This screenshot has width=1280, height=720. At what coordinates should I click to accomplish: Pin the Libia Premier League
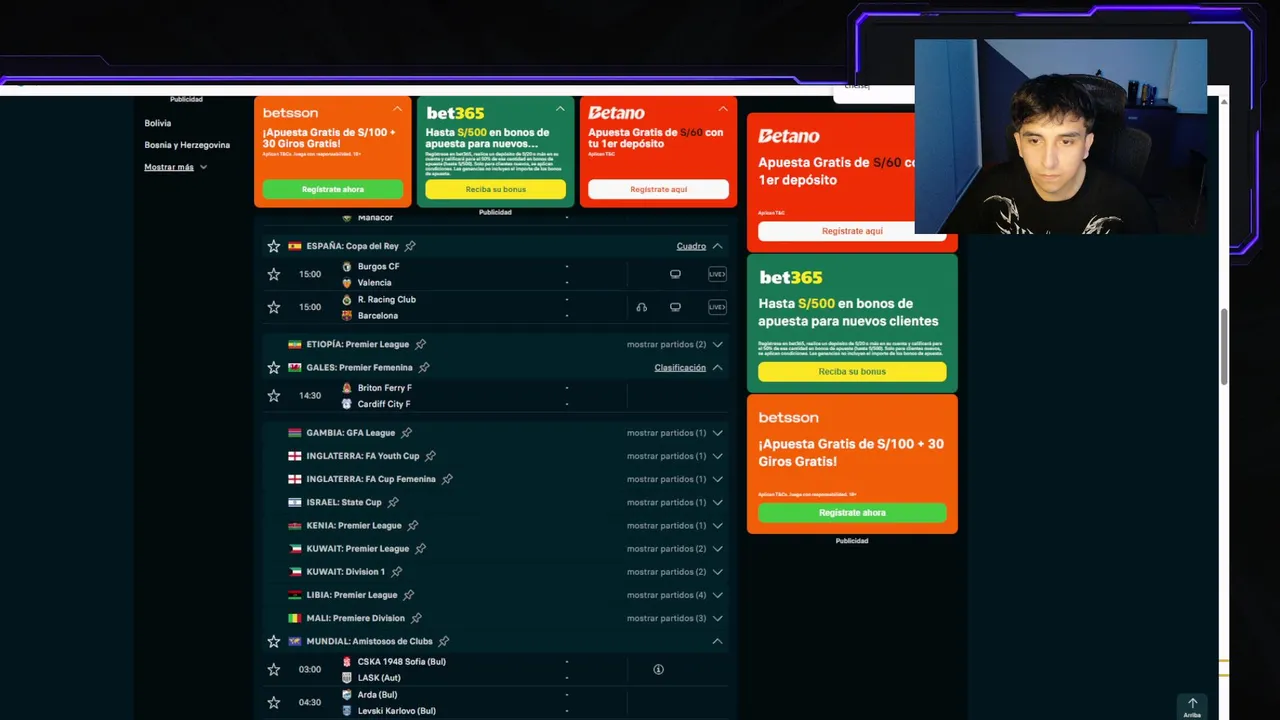click(408, 595)
